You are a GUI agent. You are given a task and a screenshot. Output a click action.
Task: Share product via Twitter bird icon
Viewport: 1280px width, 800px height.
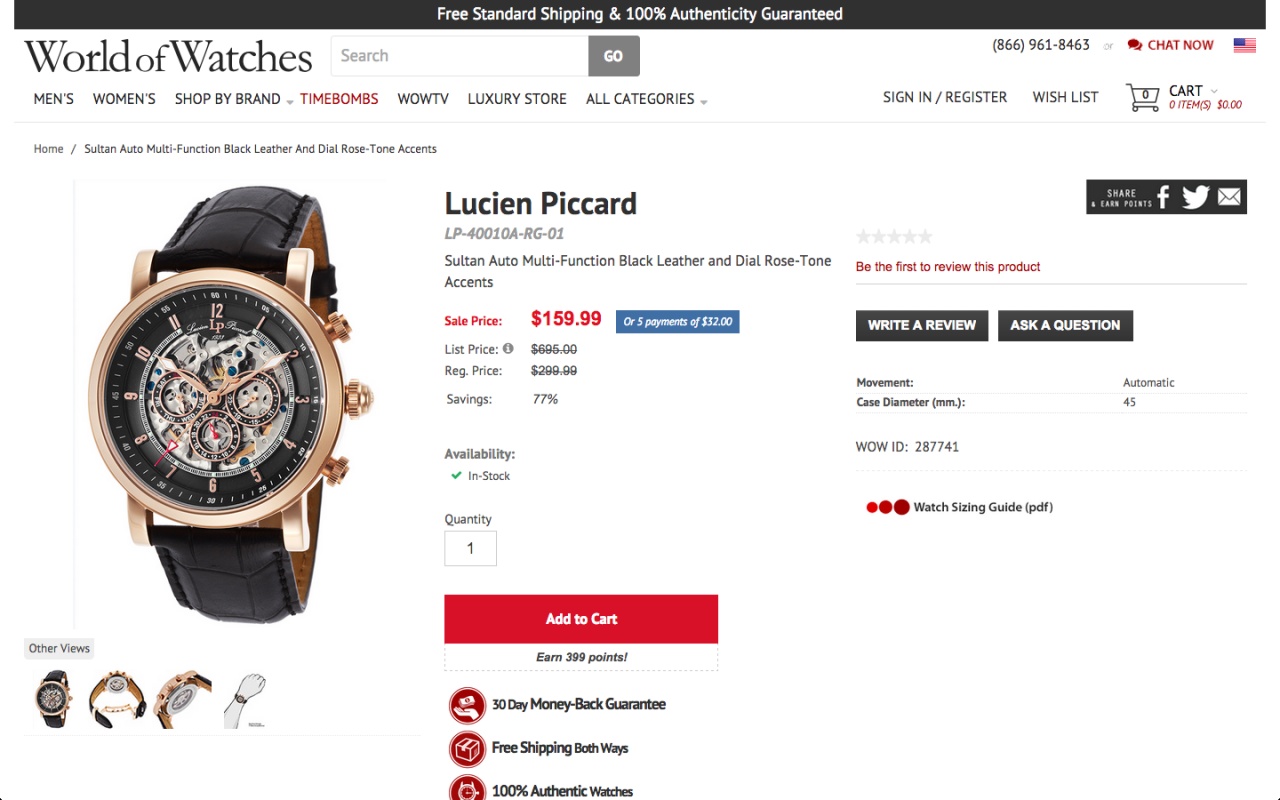tap(1195, 197)
